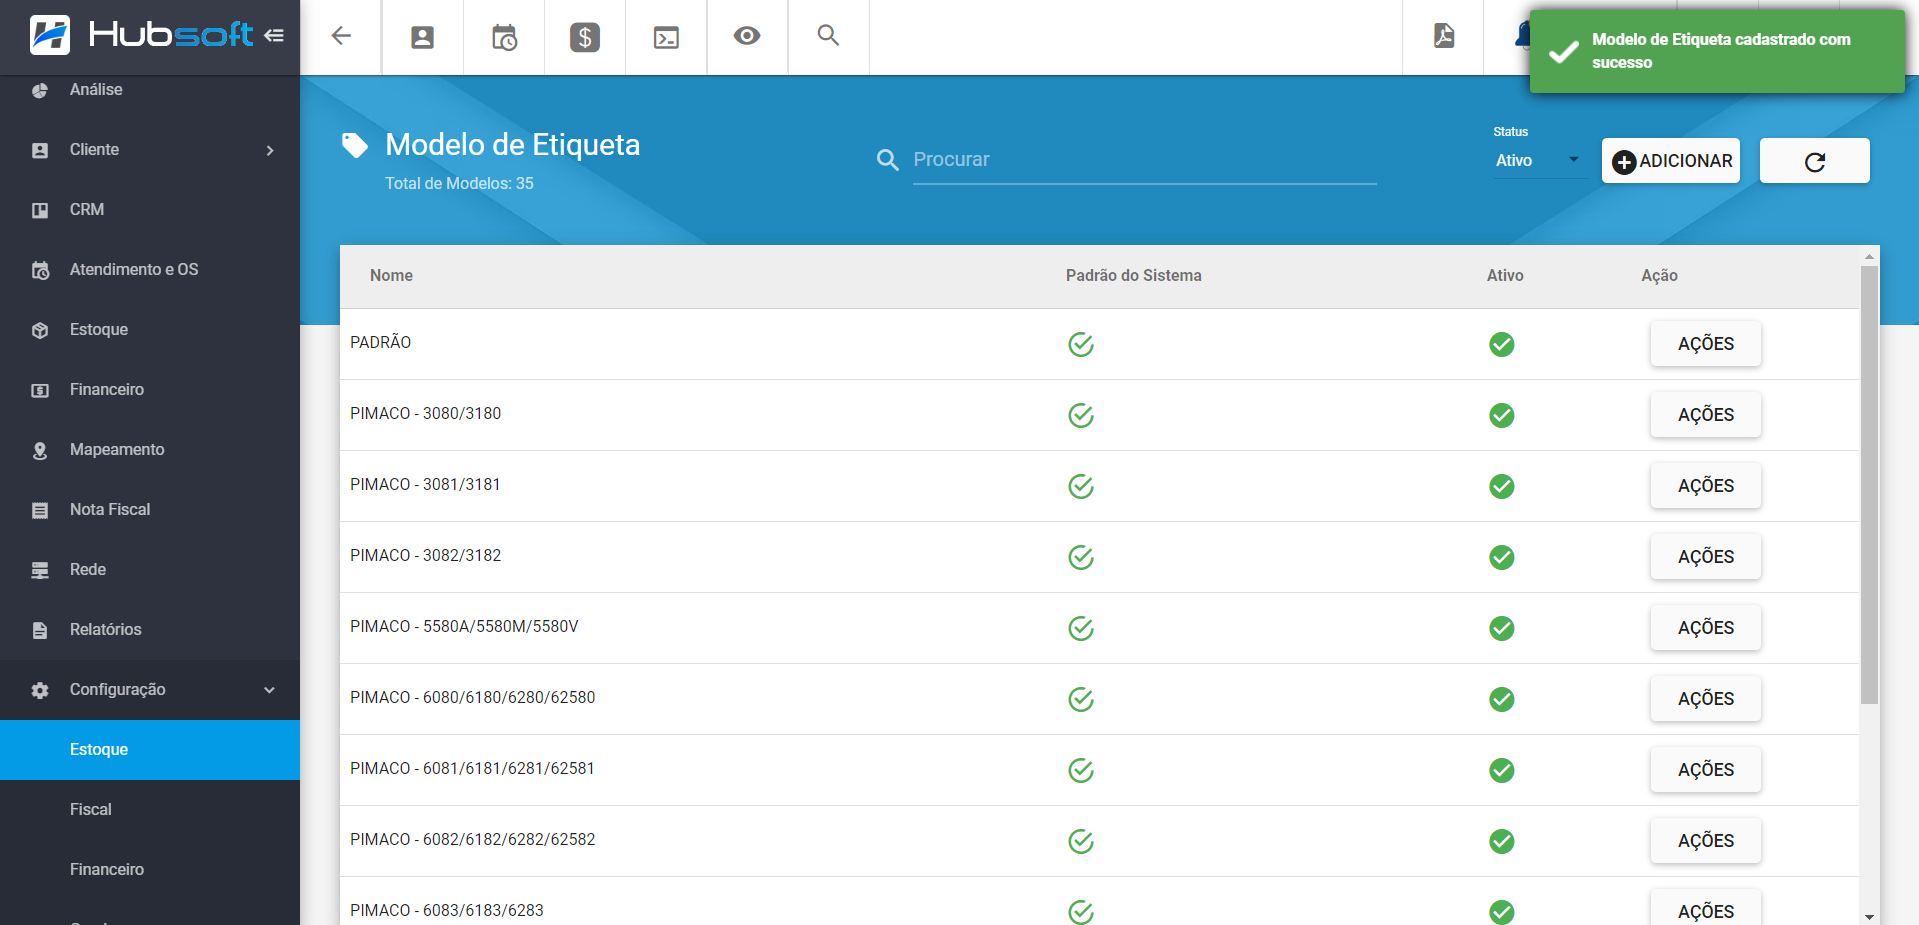Click the top toolbar search magnifier
This screenshot has height=925, width=1919.
[x=828, y=35]
